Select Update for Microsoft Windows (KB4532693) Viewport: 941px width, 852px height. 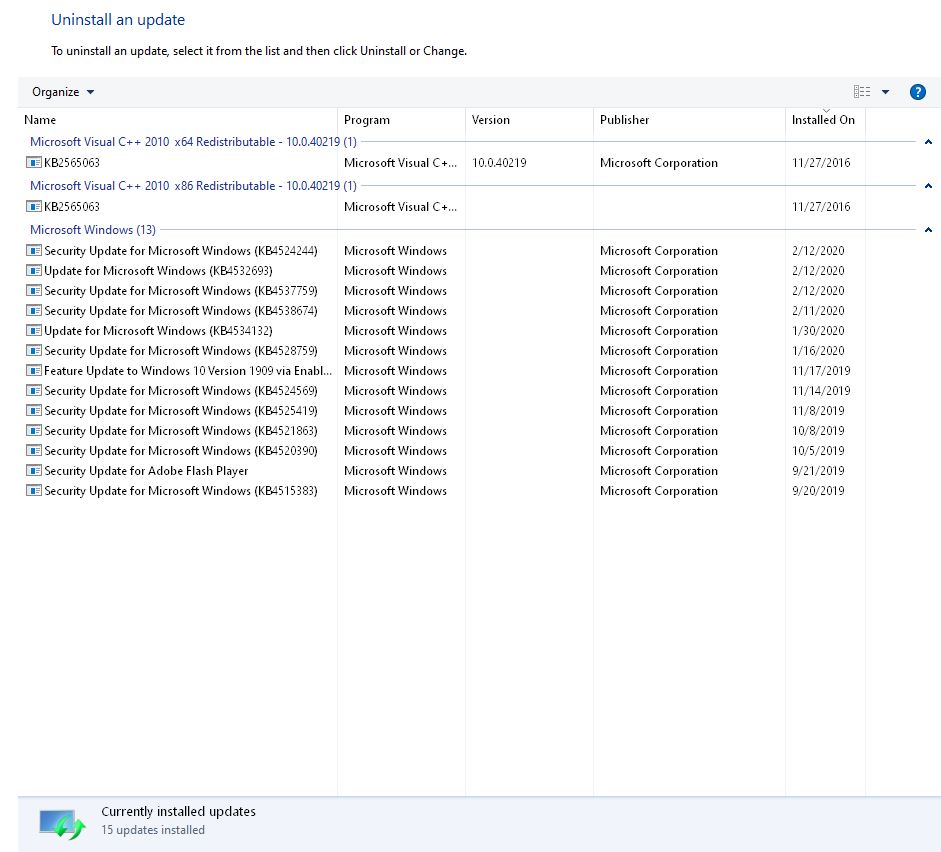(158, 271)
